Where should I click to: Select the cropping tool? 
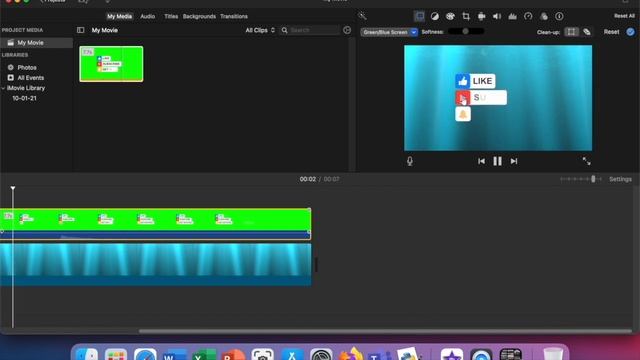click(x=466, y=16)
